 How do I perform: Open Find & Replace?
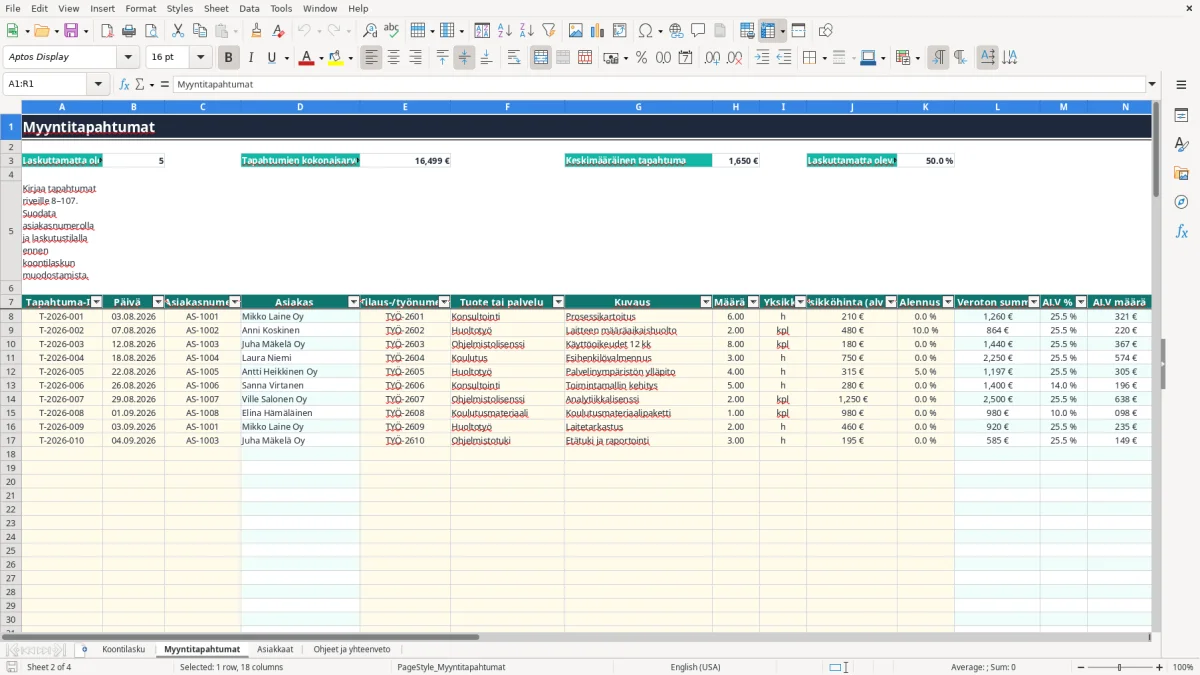coord(370,31)
